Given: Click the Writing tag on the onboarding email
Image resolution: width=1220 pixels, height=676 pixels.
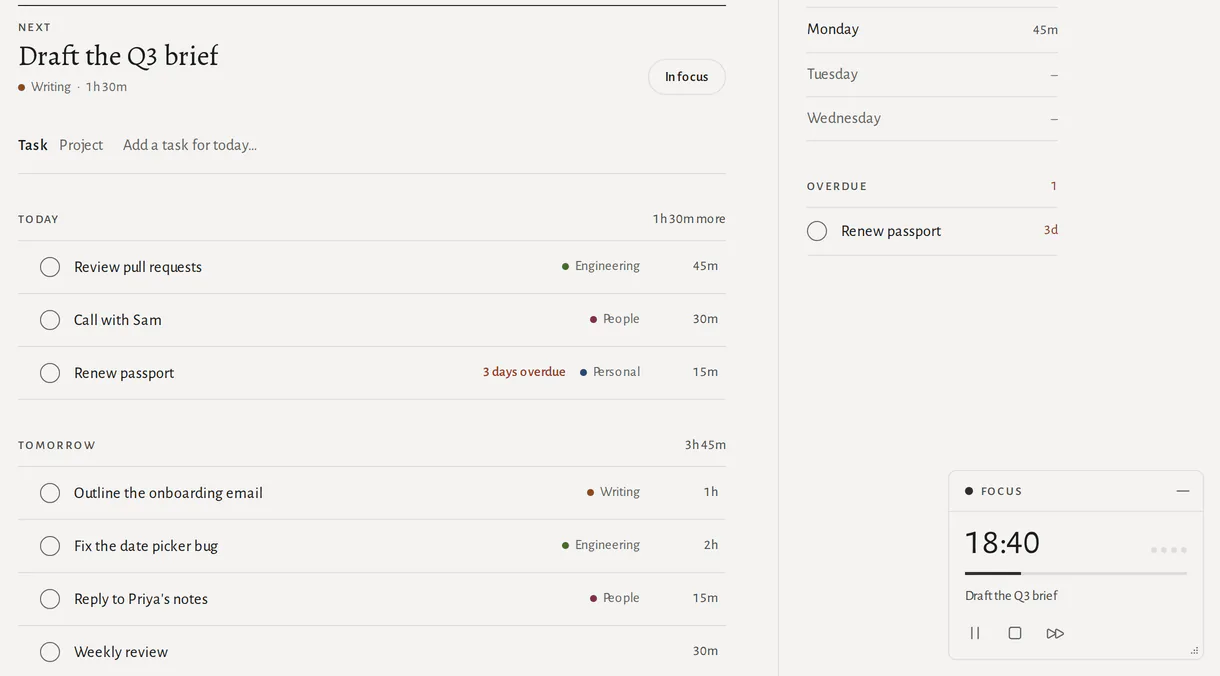Looking at the screenshot, I should coord(613,492).
